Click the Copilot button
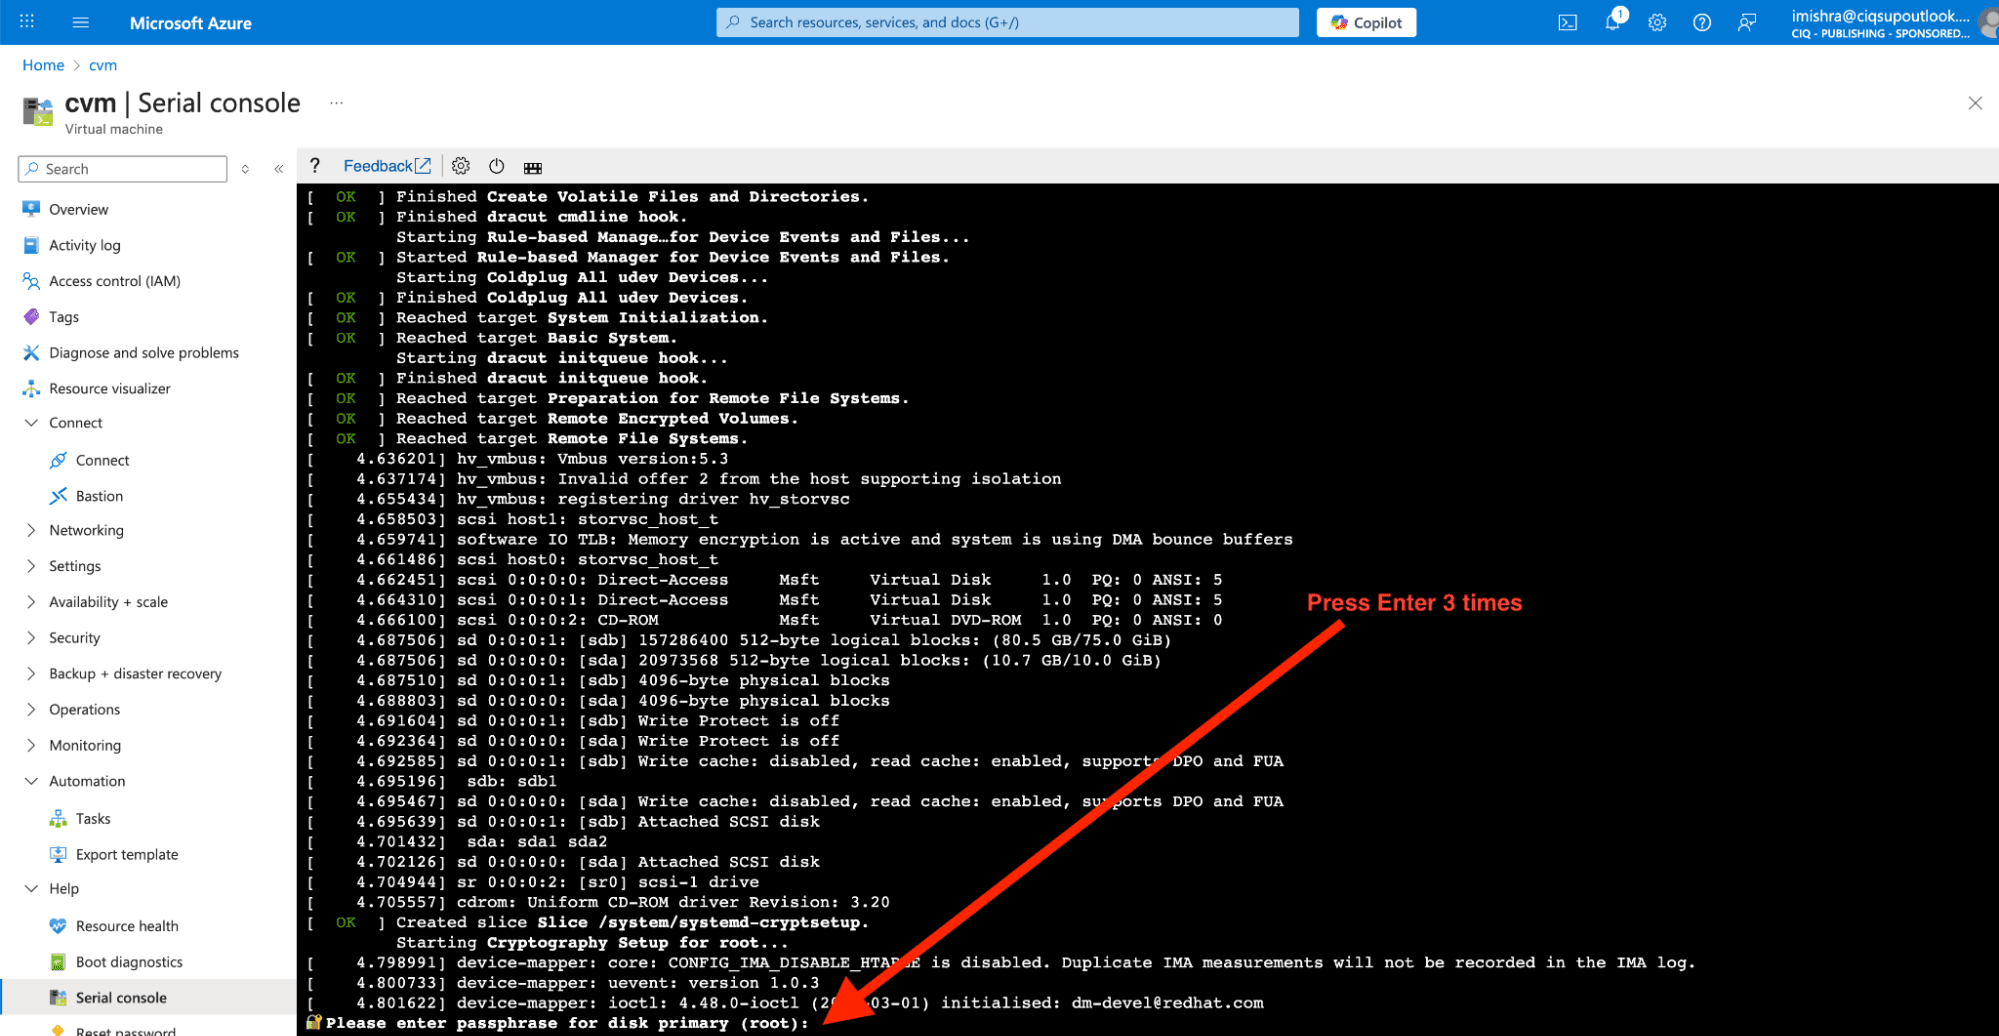 coord(1365,22)
